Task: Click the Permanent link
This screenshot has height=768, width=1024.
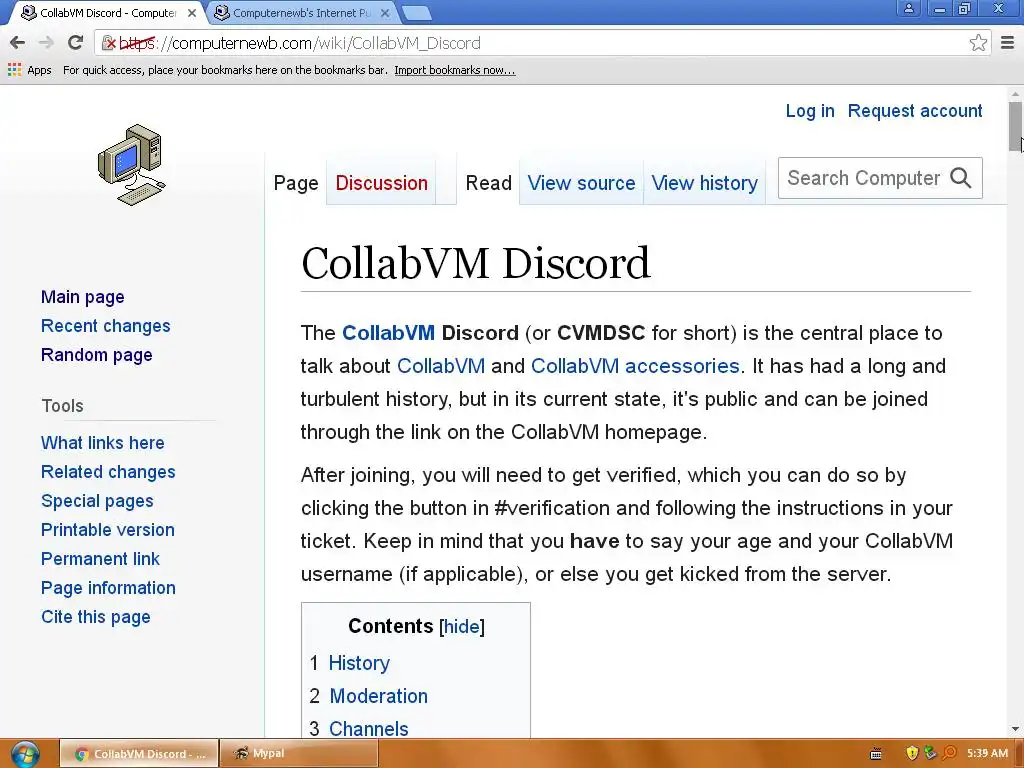Action: pos(100,559)
